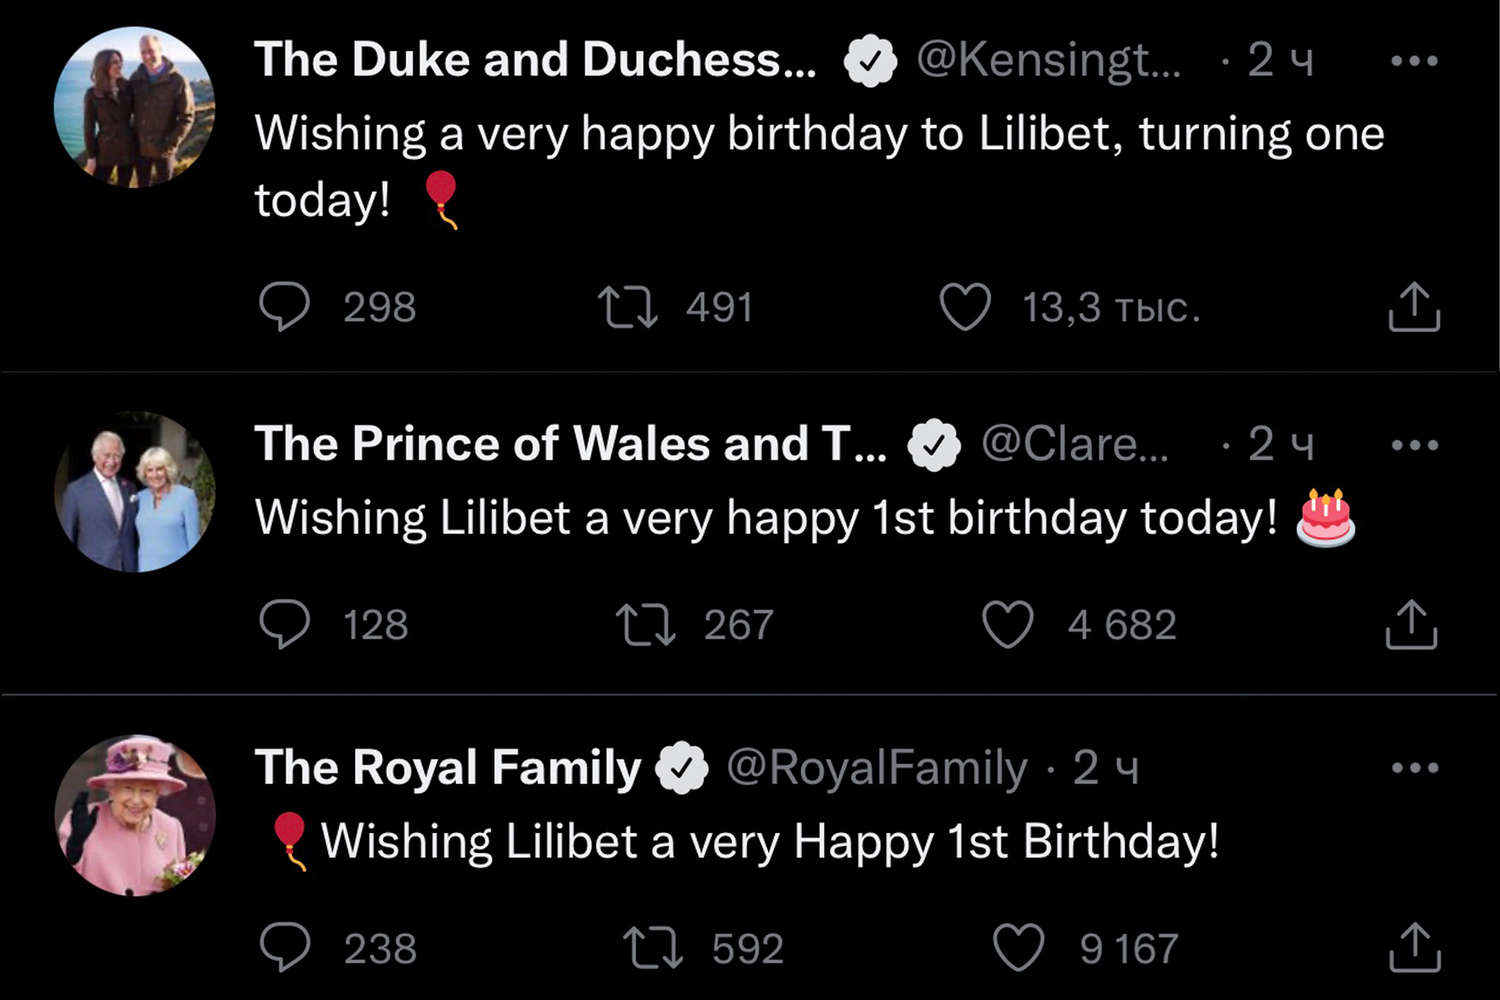
Task: Open the @RoyalFamily handle link
Action: (x=876, y=768)
